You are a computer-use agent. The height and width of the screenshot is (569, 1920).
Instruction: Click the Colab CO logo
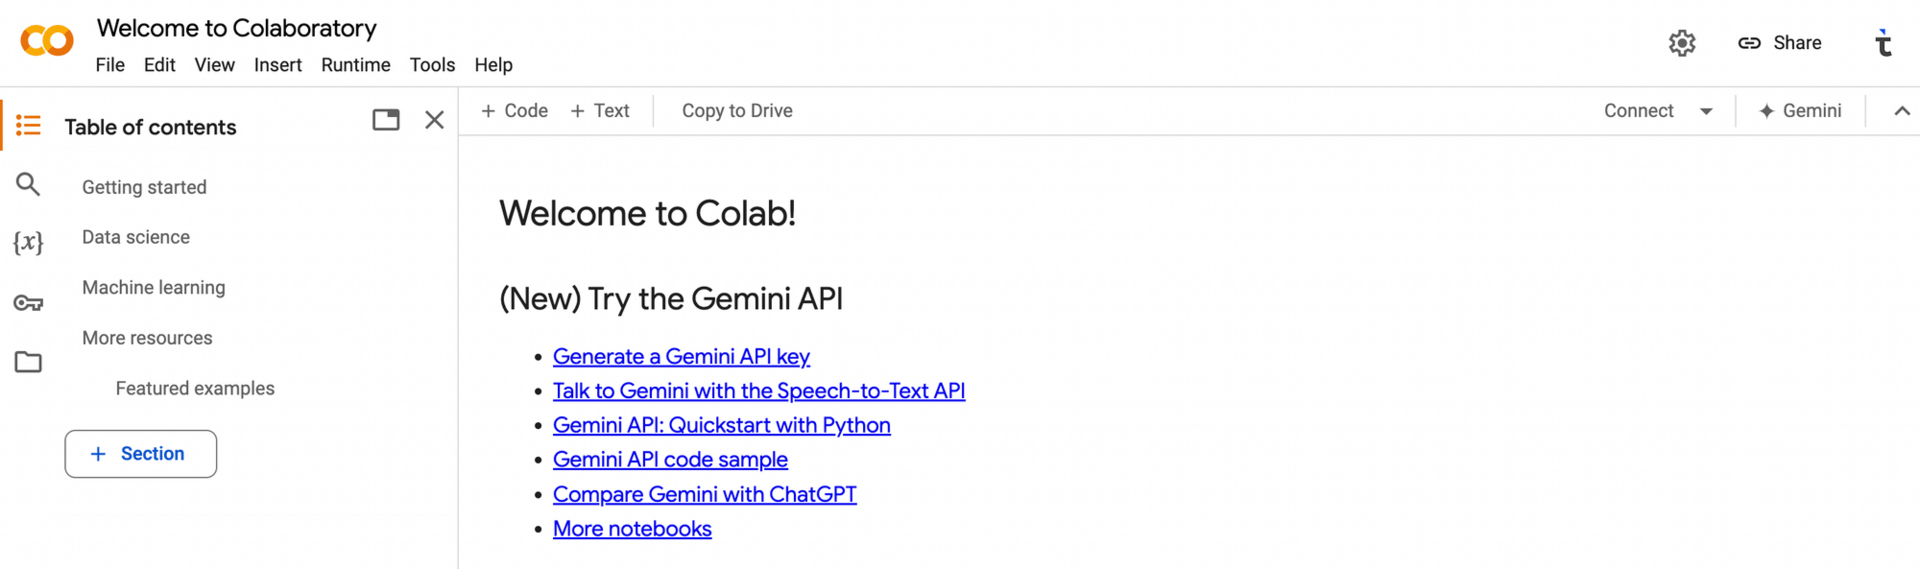pyautogui.click(x=47, y=41)
